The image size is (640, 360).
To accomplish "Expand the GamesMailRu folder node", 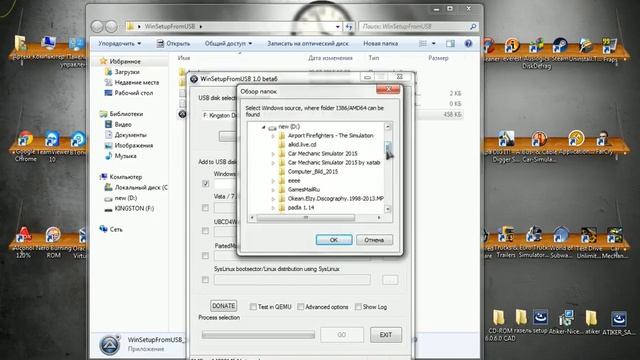I will 273,190.
